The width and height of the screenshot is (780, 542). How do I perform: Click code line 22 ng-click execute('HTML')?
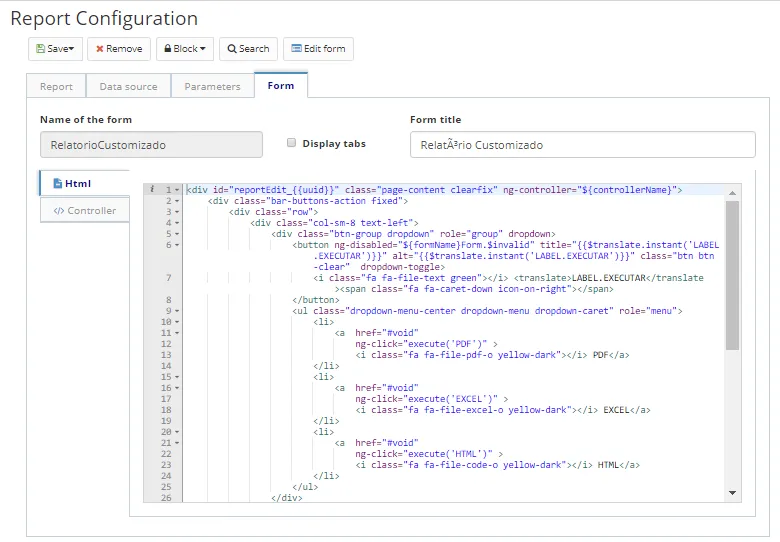[x=429, y=453]
